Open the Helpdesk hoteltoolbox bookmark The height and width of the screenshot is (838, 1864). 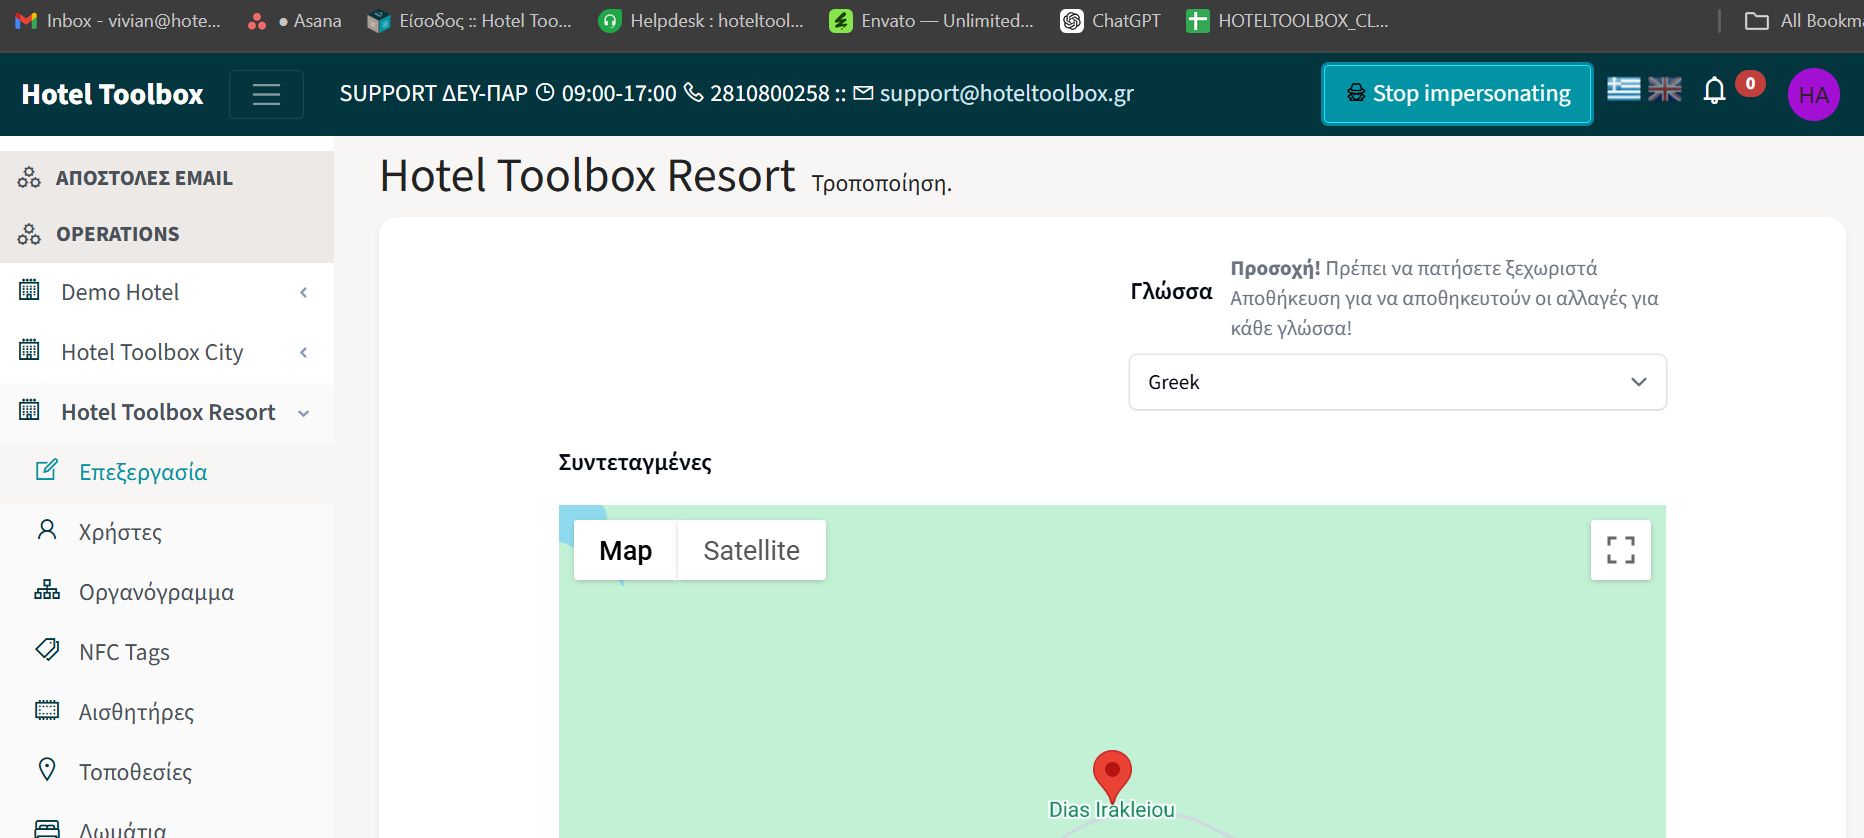(x=701, y=21)
